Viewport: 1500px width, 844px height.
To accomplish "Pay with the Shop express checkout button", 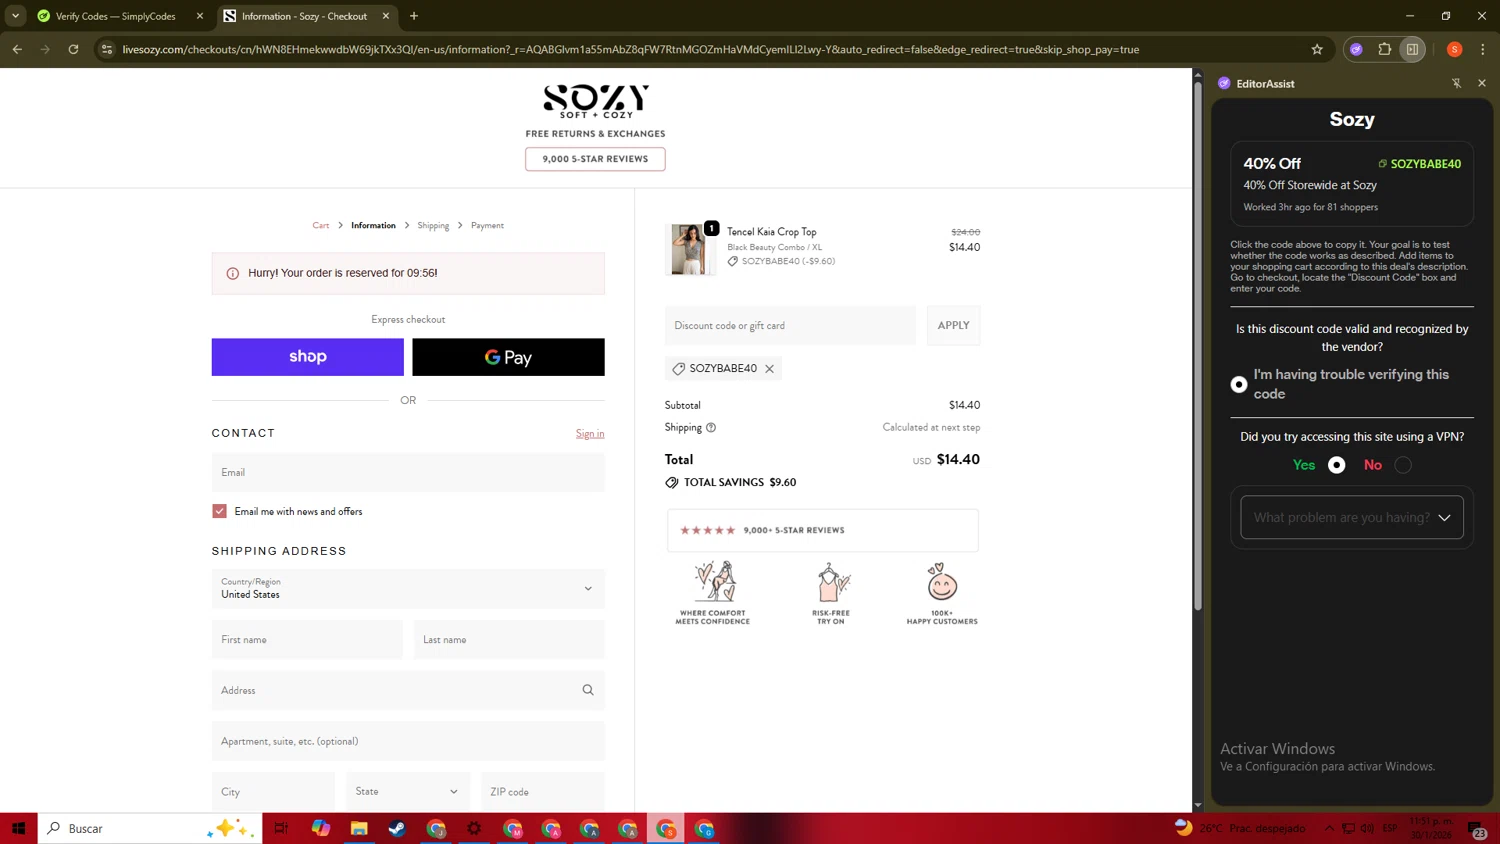I will (x=308, y=357).
